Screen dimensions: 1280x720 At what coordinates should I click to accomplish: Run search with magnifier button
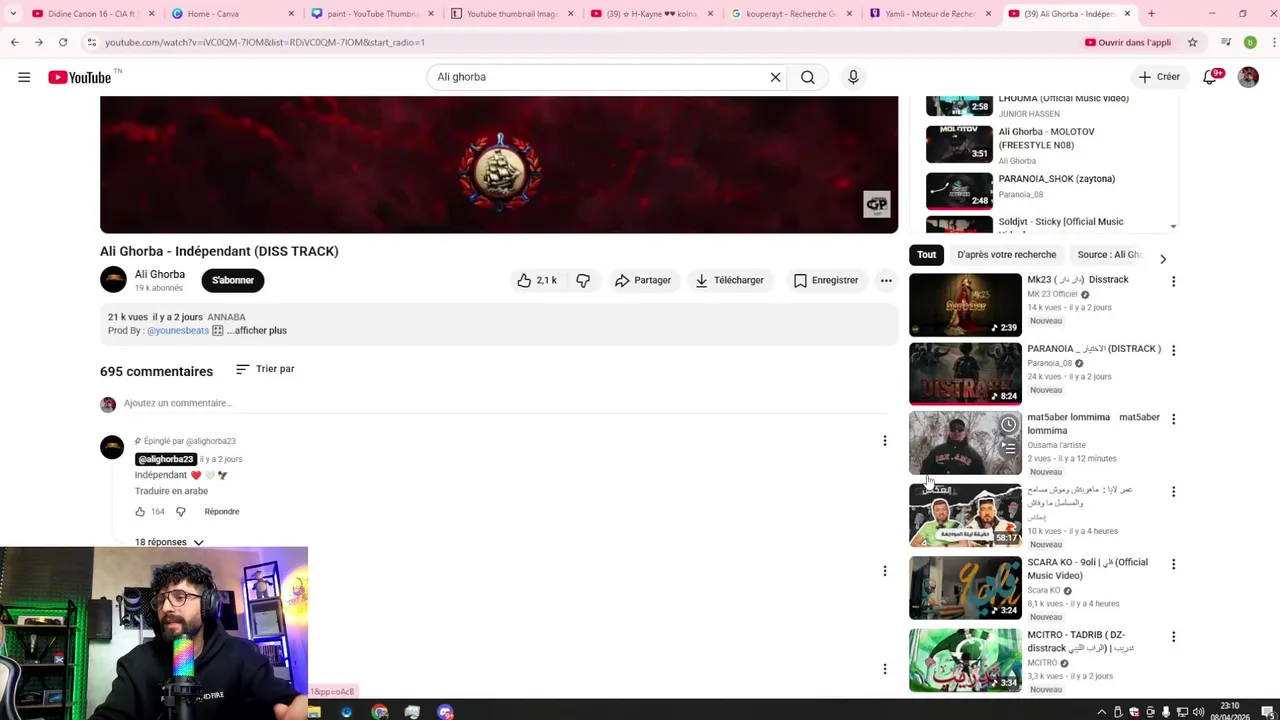tap(808, 77)
